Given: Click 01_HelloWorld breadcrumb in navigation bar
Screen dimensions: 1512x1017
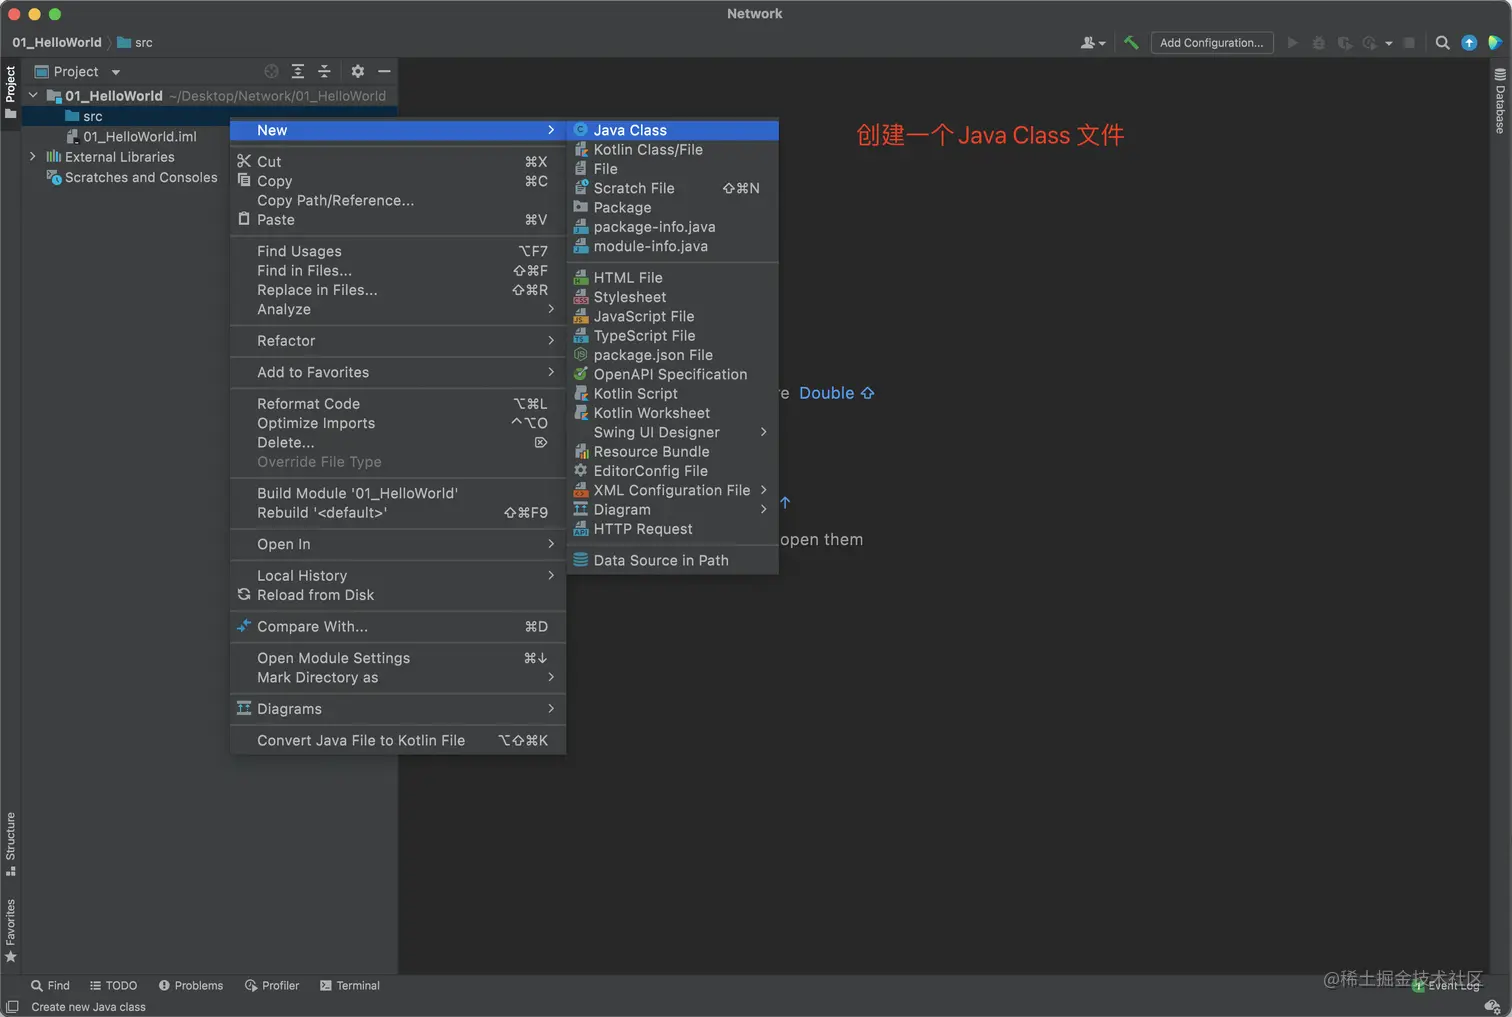Looking at the screenshot, I should (x=57, y=43).
